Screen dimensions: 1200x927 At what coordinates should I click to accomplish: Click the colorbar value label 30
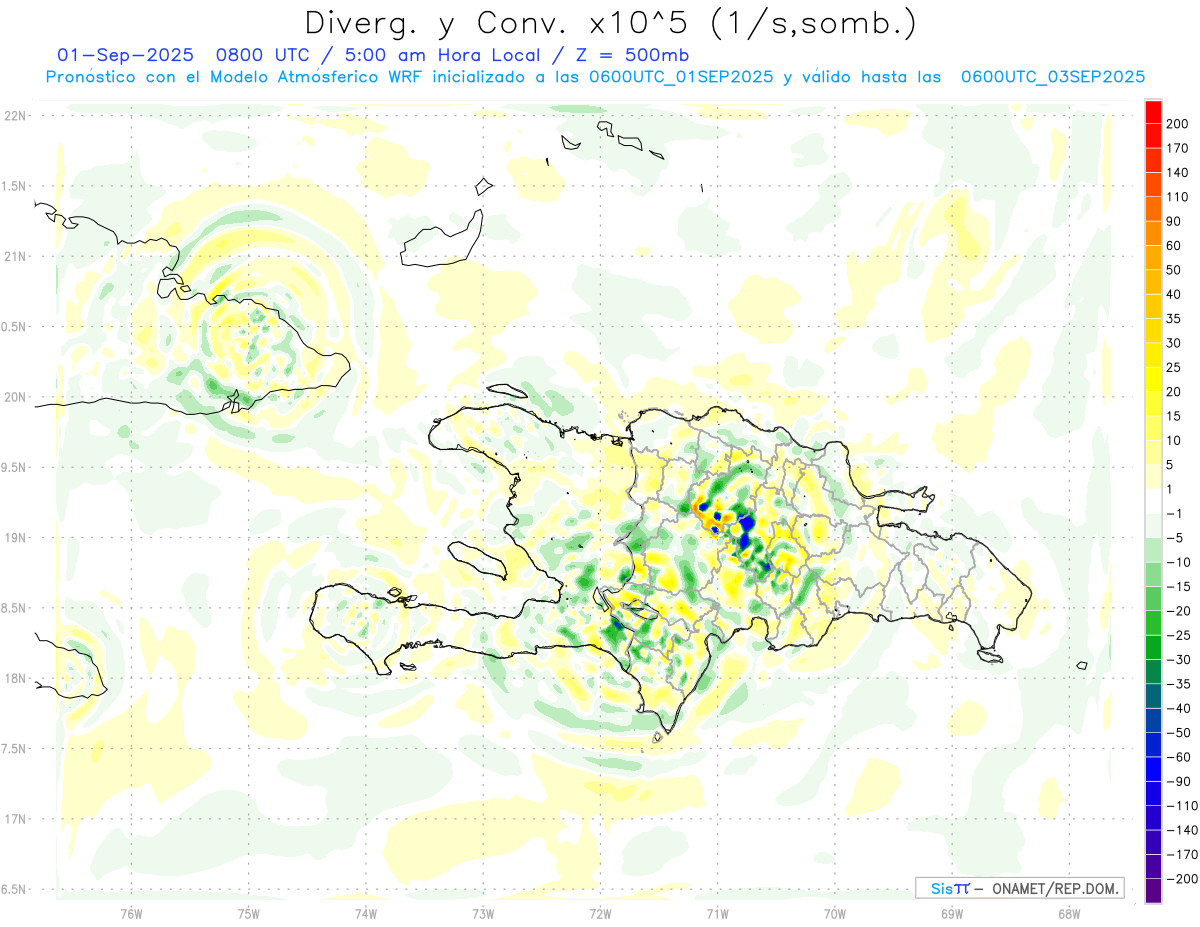click(1174, 343)
